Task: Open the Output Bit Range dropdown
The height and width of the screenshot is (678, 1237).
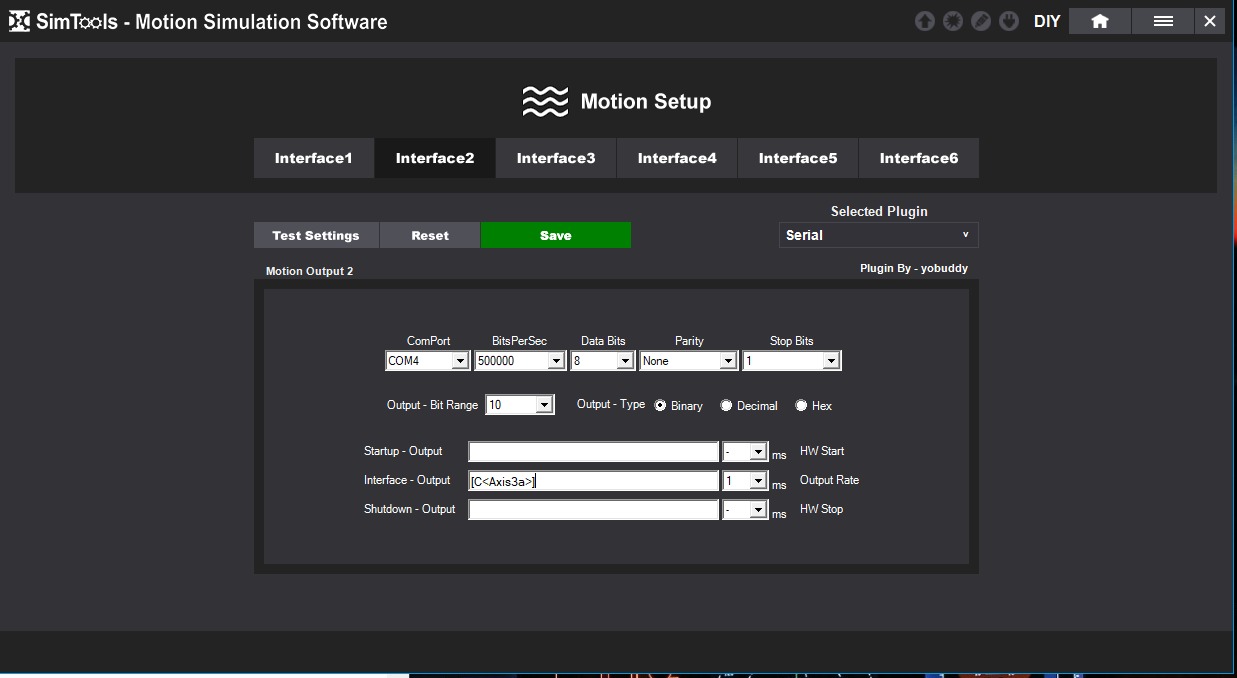Action: [x=520, y=405]
